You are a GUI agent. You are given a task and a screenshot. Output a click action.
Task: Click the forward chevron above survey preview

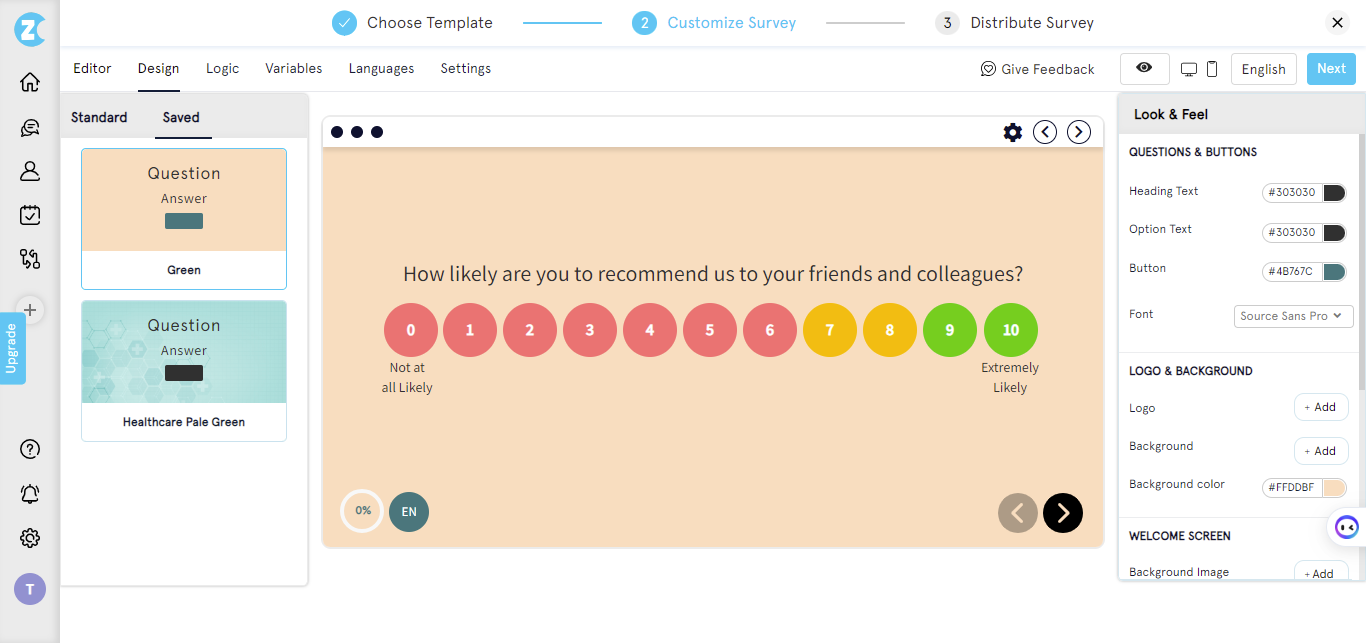click(x=1078, y=131)
